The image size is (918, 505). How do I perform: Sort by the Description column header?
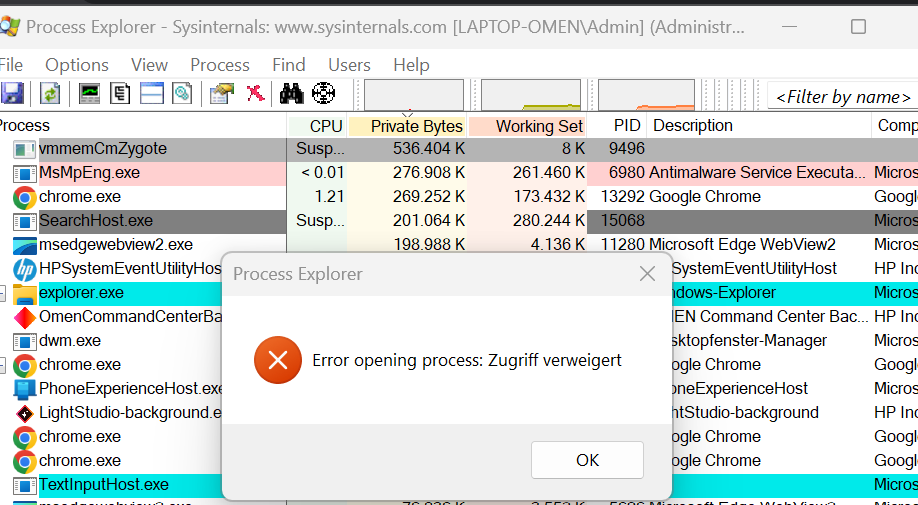coord(759,126)
